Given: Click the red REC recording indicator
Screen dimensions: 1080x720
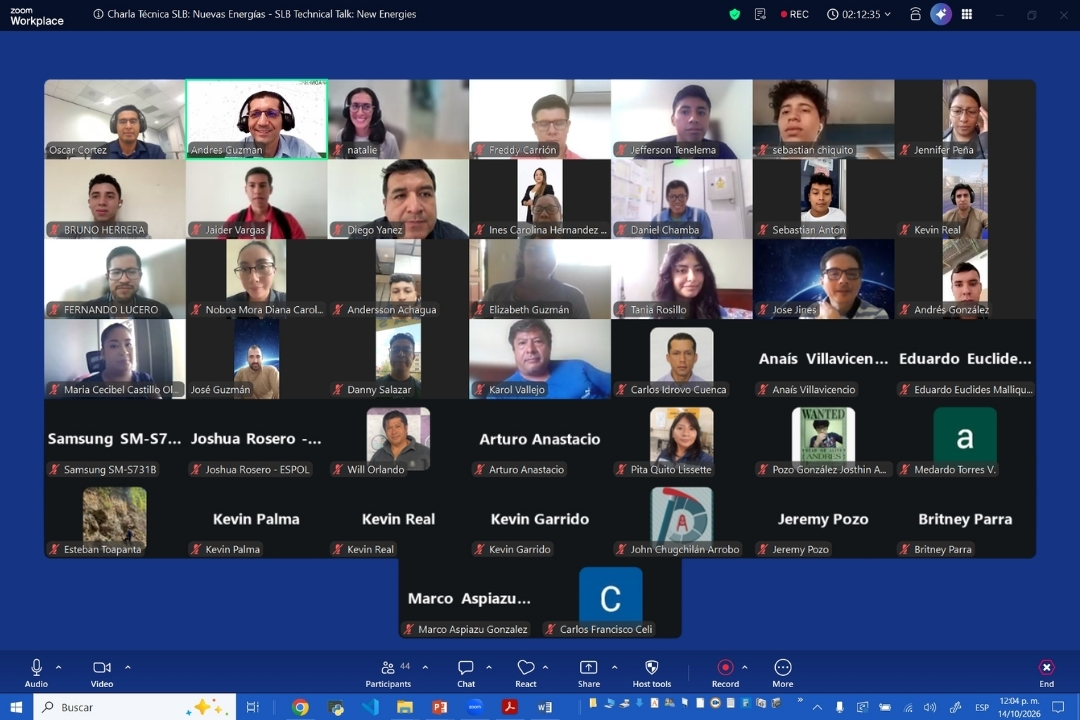Looking at the screenshot, I should tap(794, 14).
